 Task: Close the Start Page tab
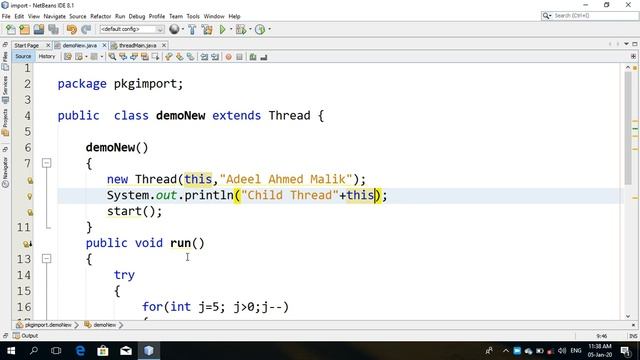[48, 45]
